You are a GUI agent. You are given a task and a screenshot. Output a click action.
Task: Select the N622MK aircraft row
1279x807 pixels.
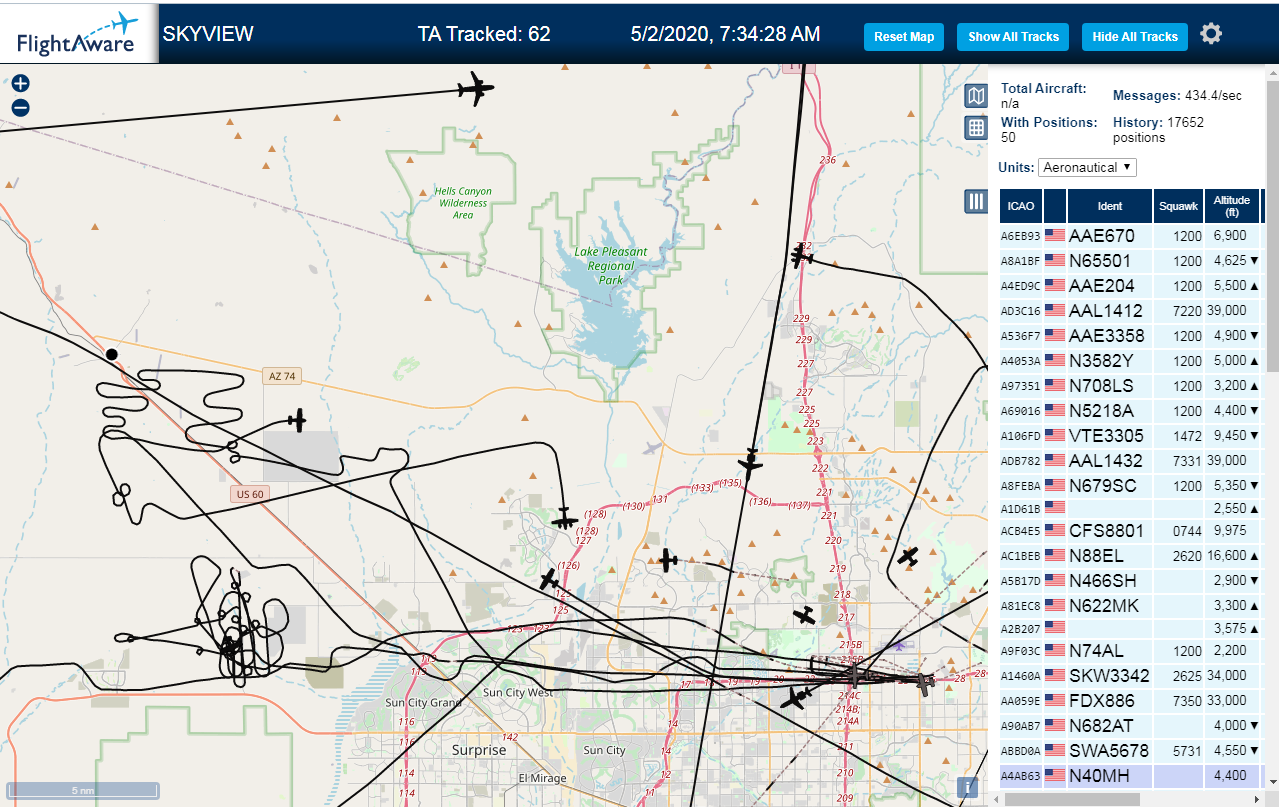[1130, 606]
